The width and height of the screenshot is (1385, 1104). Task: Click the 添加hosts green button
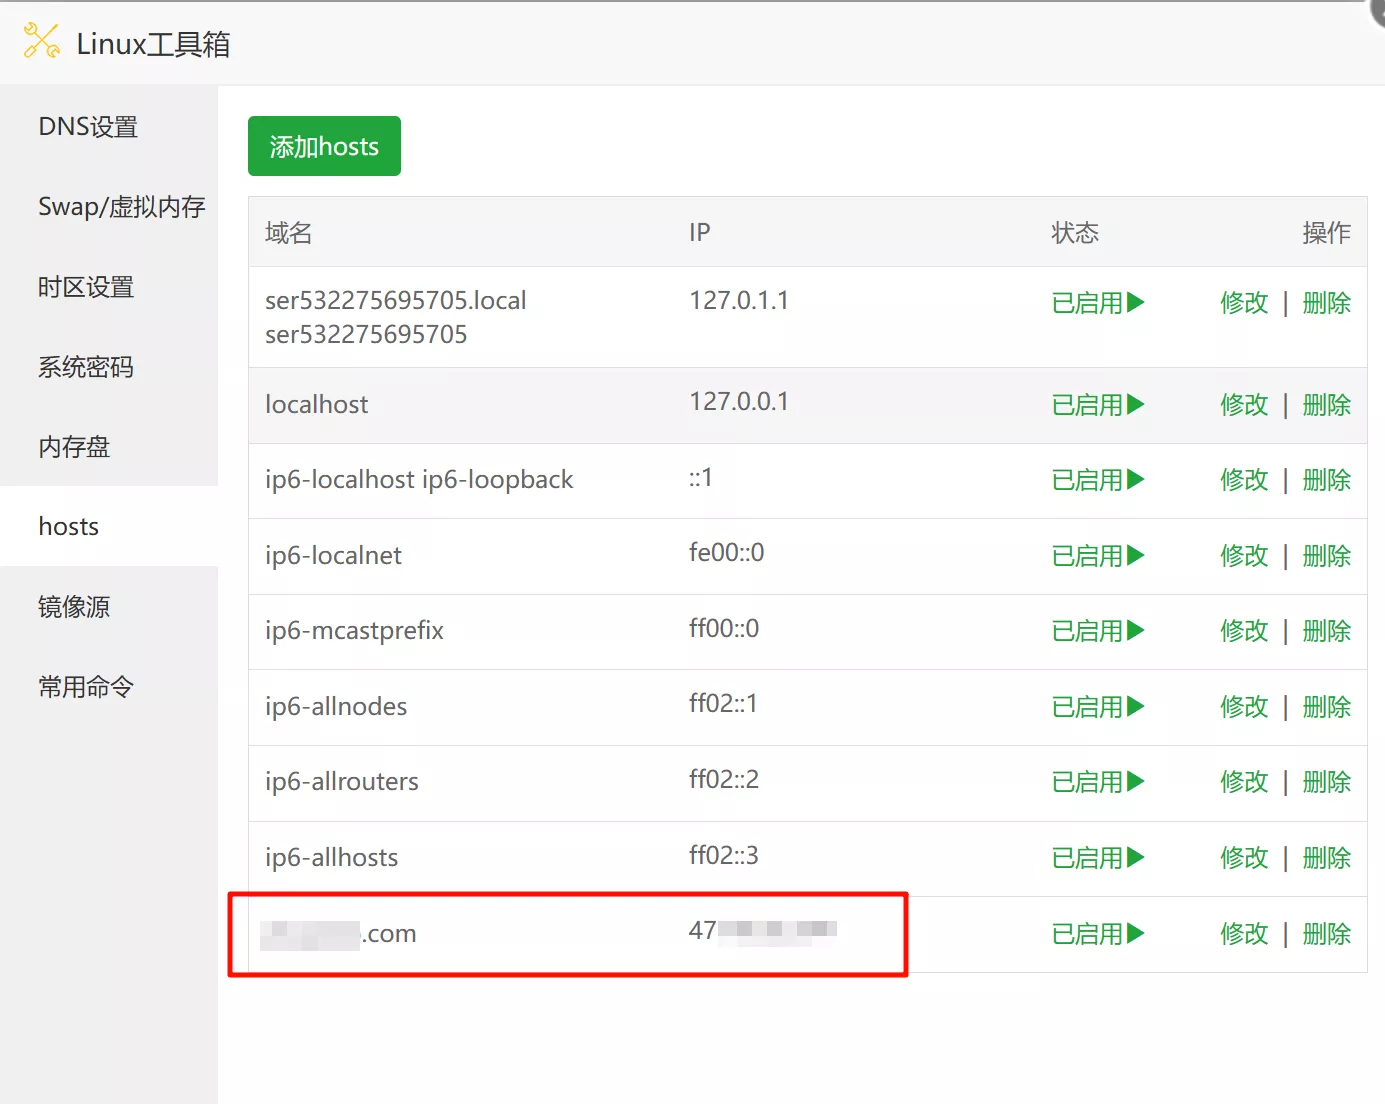324,147
